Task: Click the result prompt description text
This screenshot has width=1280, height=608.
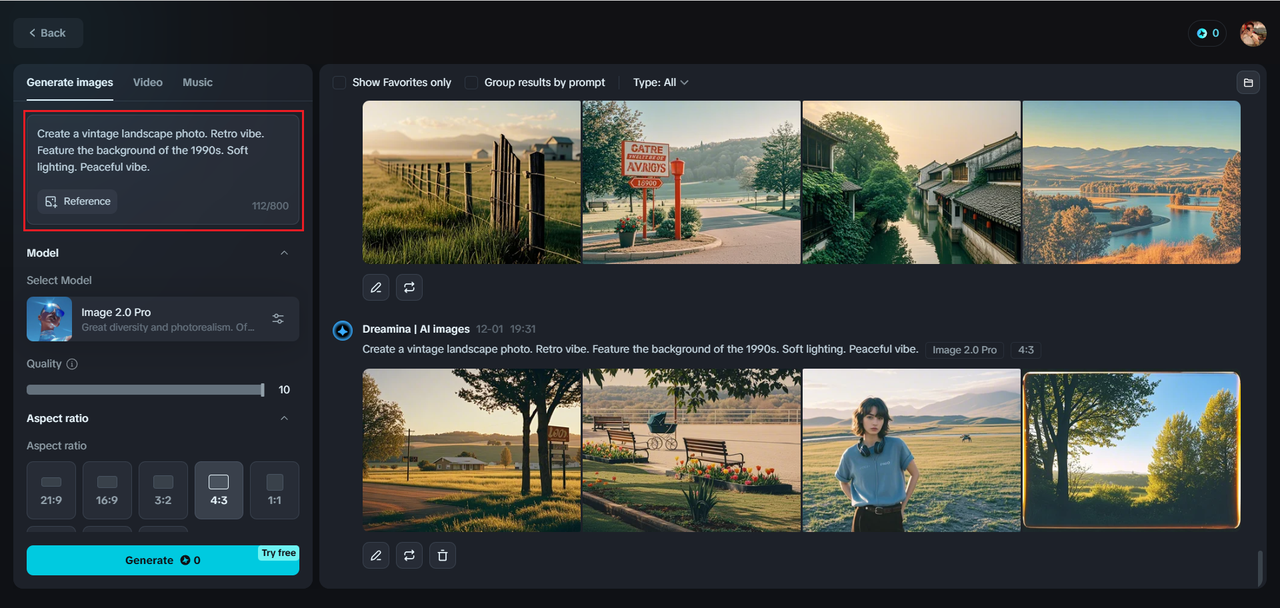Action: tap(640, 349)
